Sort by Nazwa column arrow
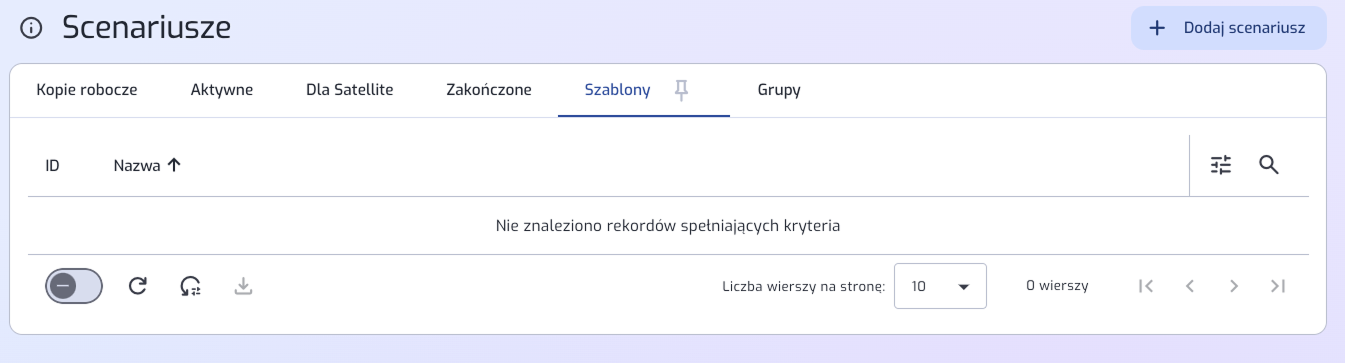 174,166
